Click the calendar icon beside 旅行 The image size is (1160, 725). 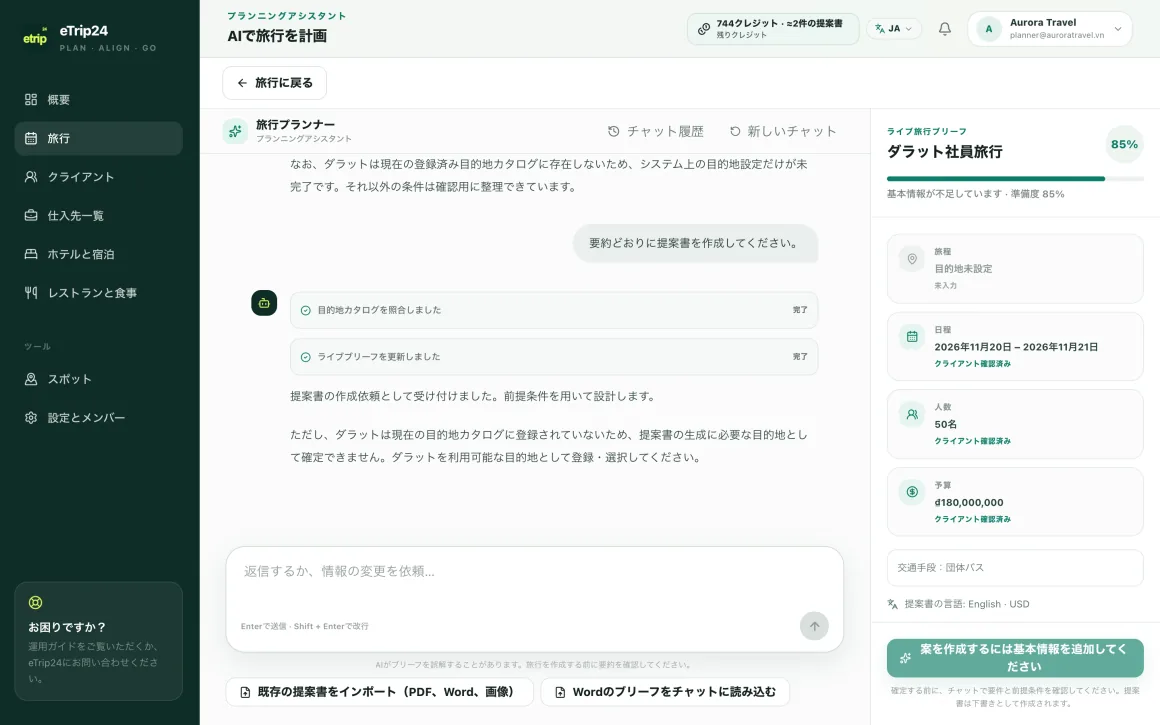(31, 138)
